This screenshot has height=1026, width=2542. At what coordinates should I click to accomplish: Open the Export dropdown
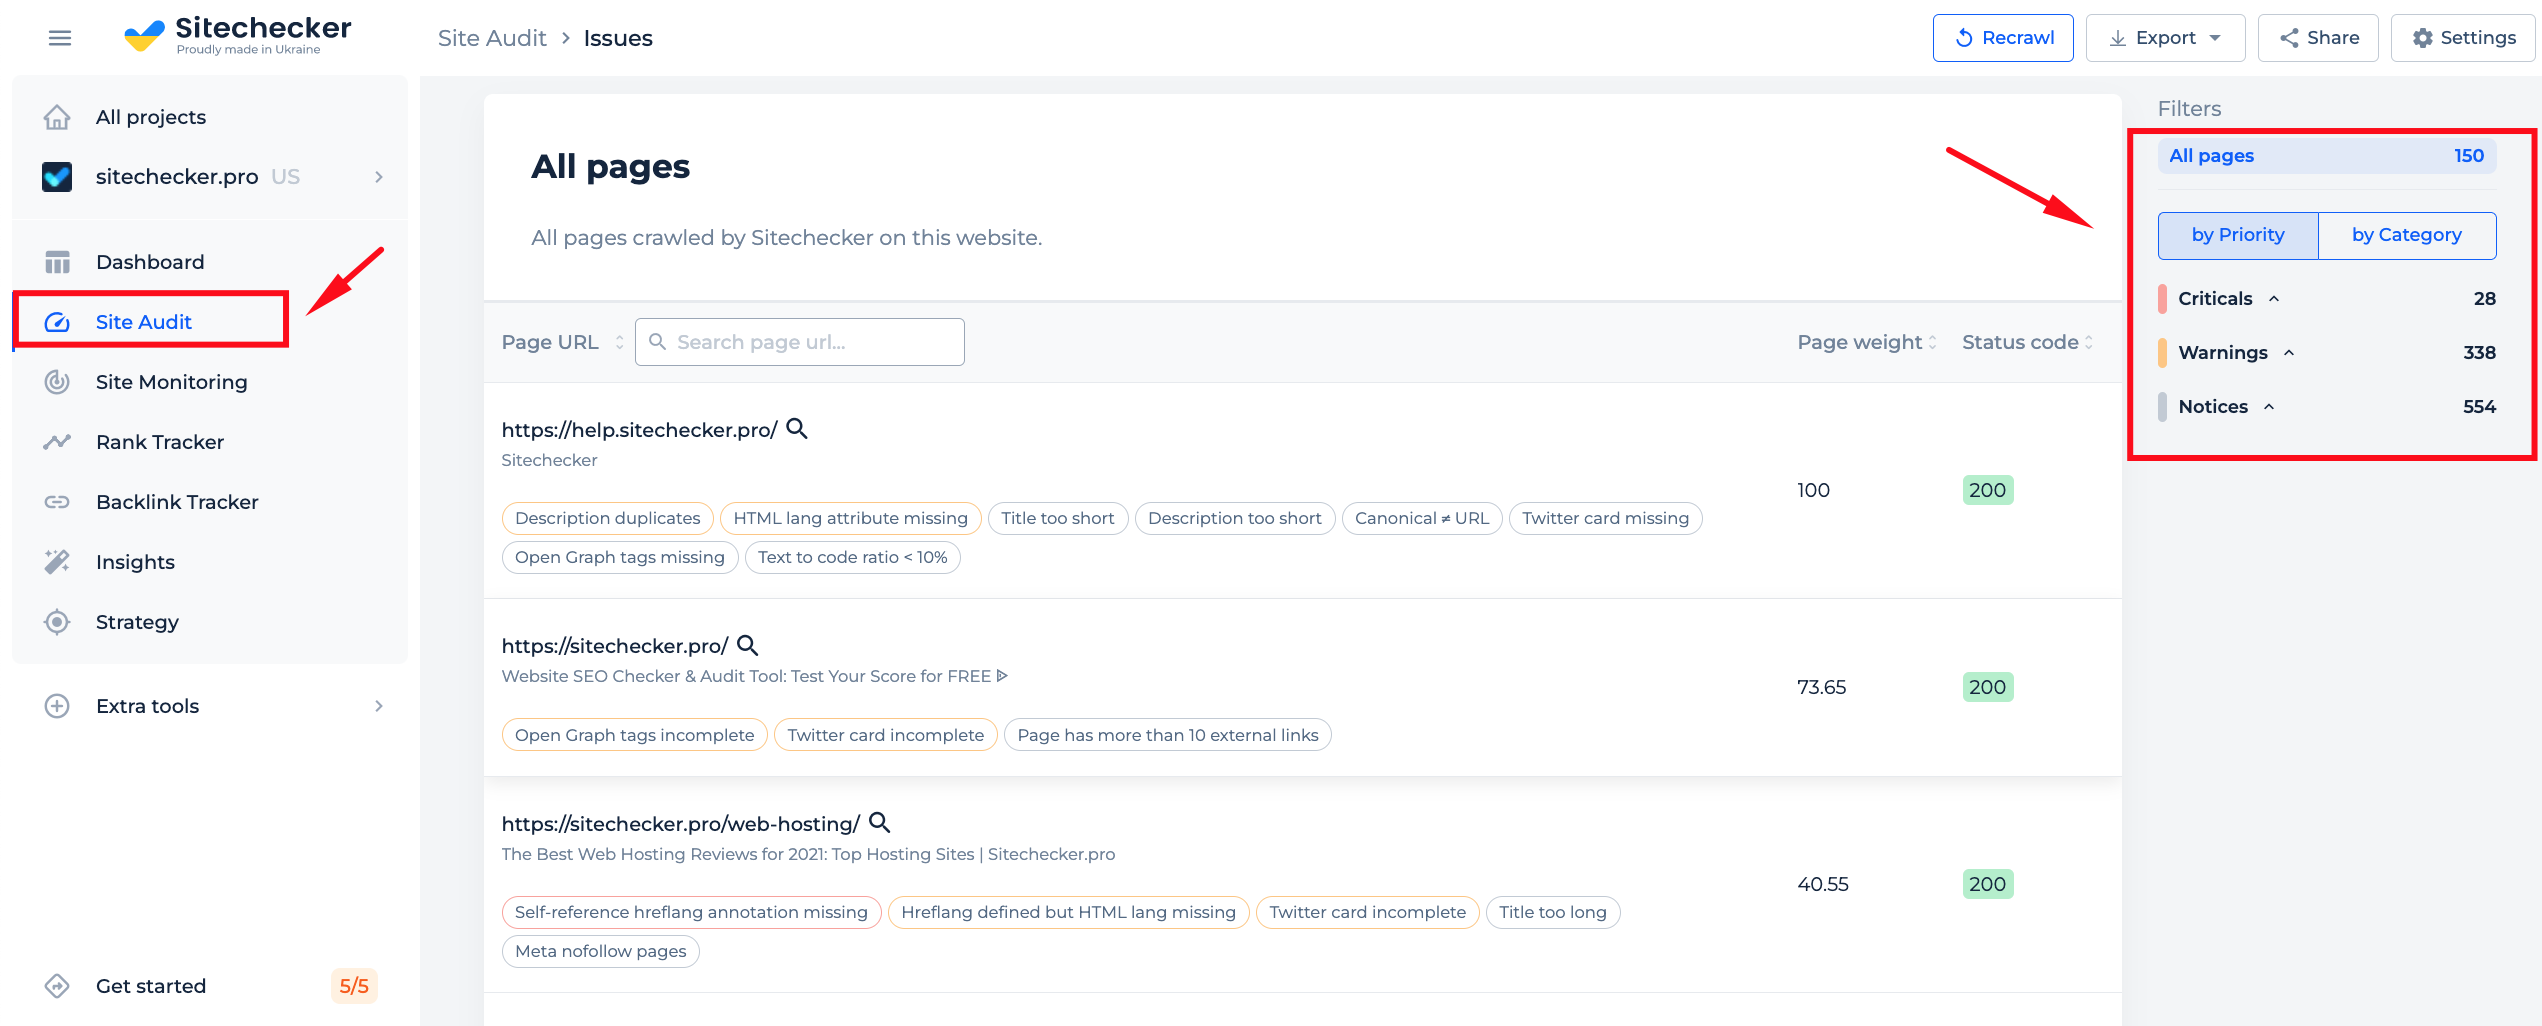tap(2165, 38)
